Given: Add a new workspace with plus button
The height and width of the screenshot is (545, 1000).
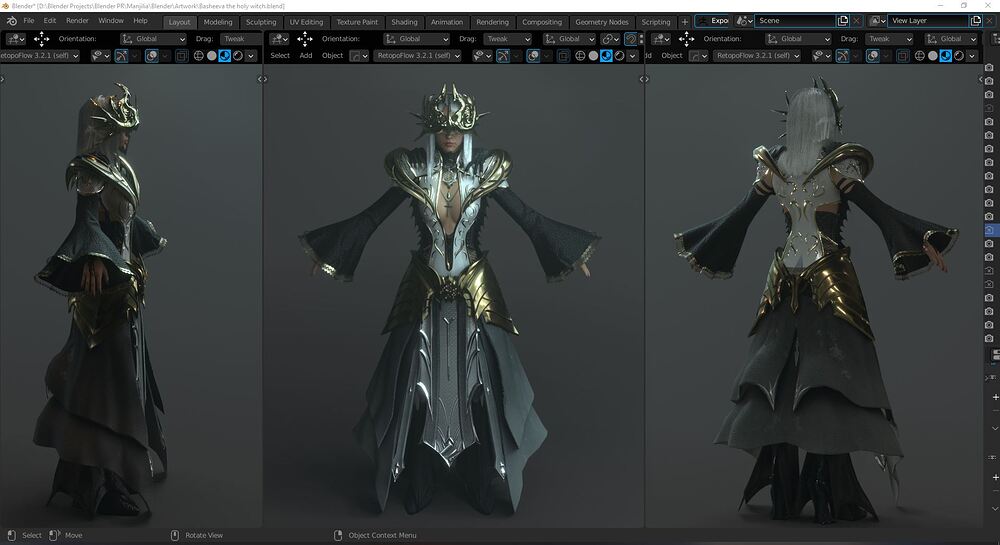Looking at the screenshot, I should [x=684, y=22].
